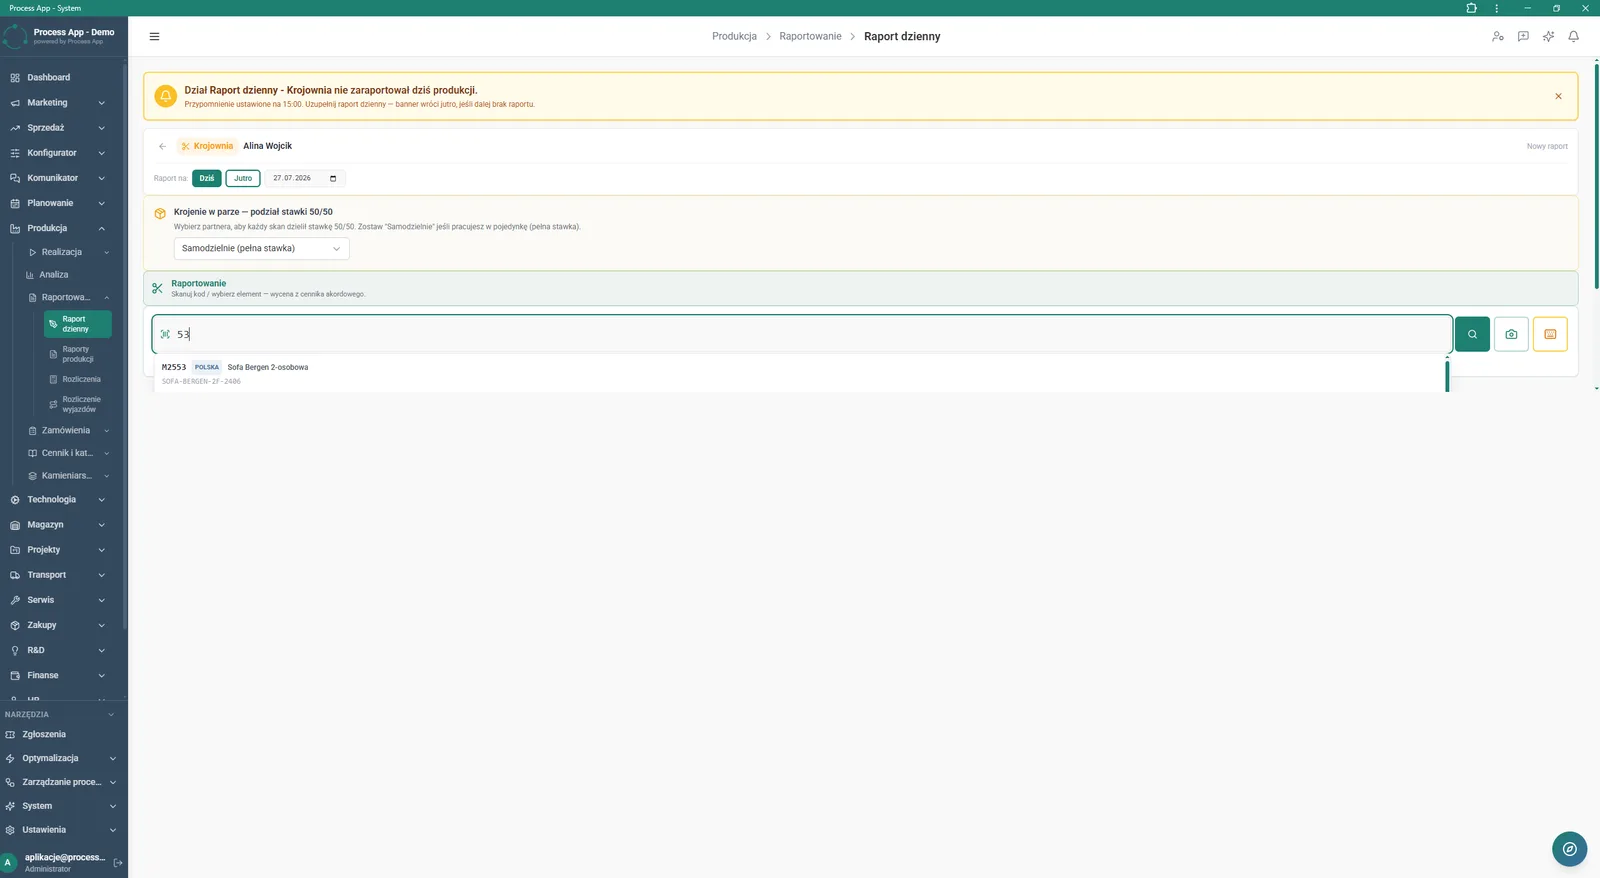This screenshot has height=878, width=1600.
Task: Open the notifications bell
Action: [x=1573, y=36]
